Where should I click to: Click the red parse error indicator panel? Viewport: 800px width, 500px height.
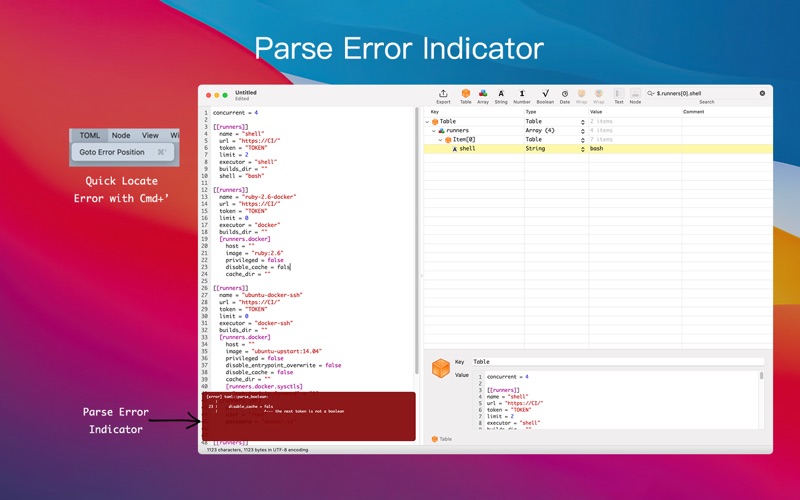[306, 415]
